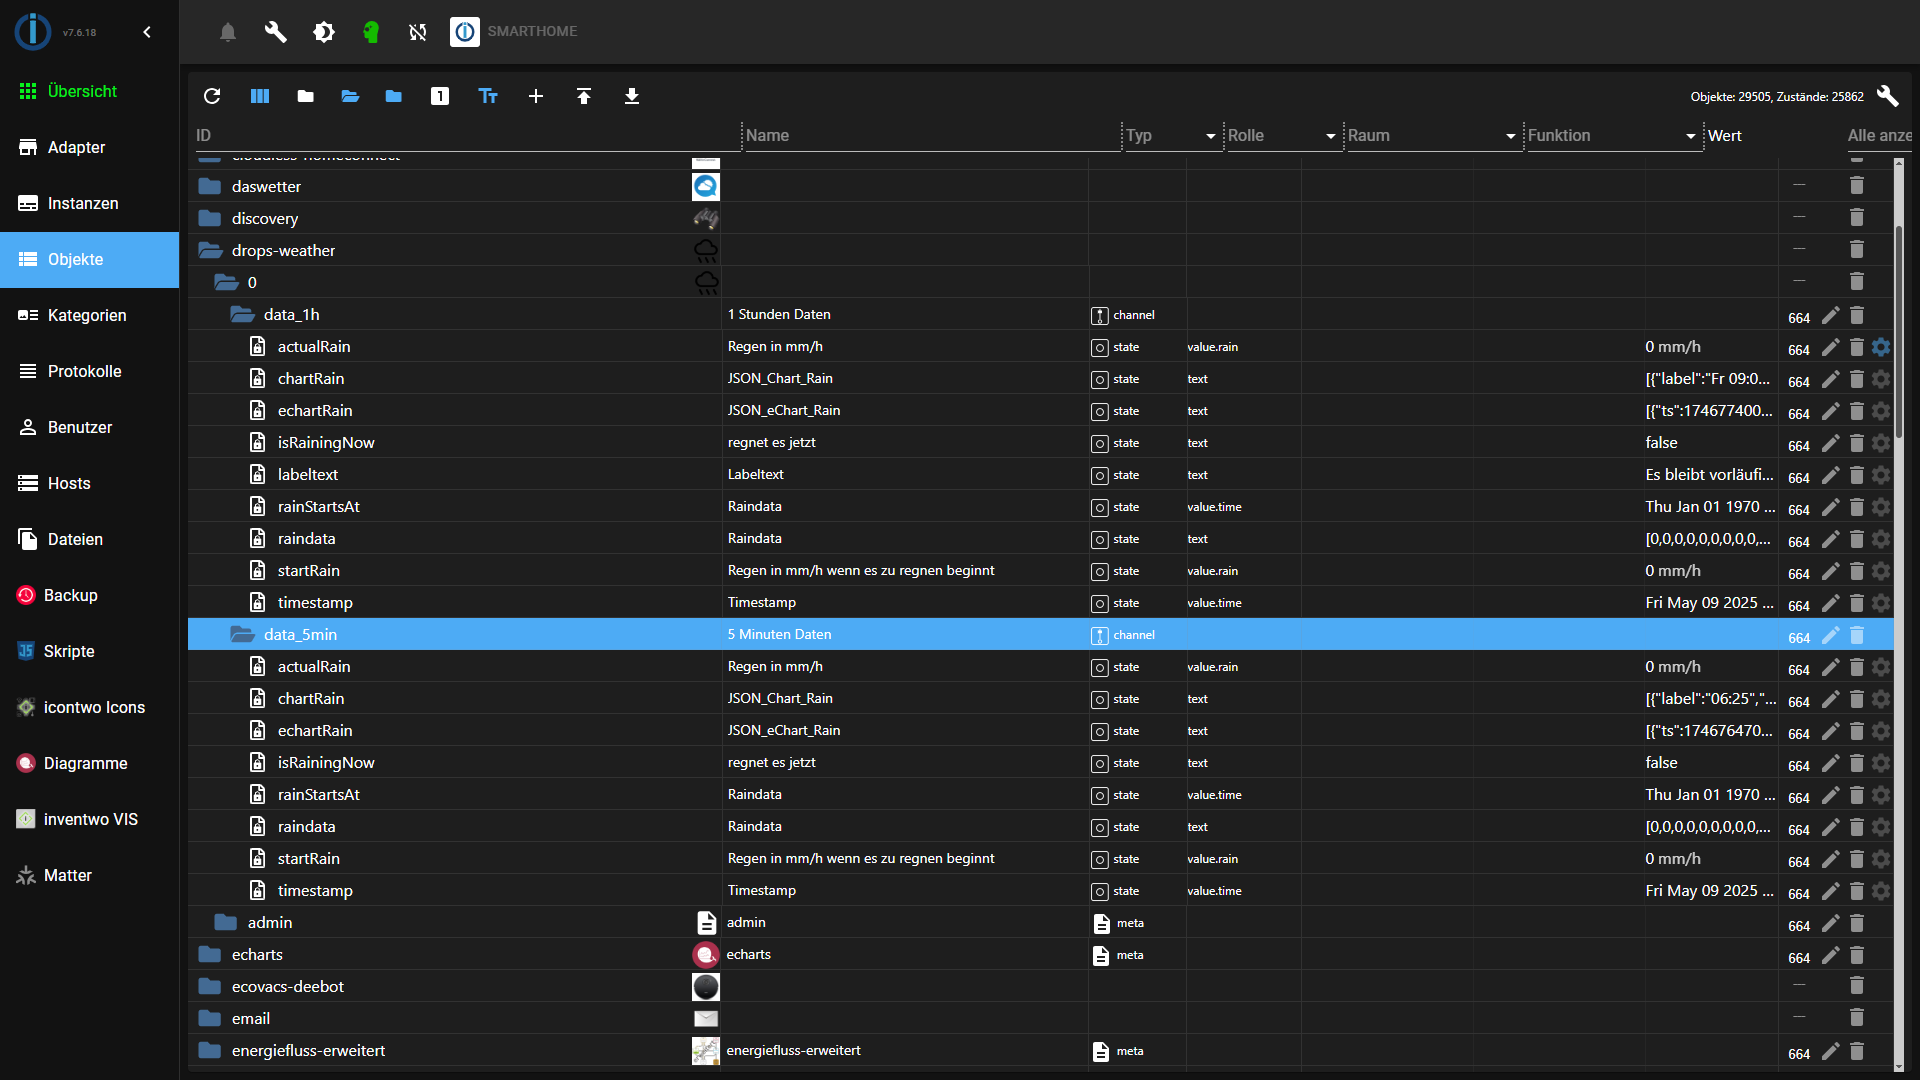Click the download objects icon

632,96
